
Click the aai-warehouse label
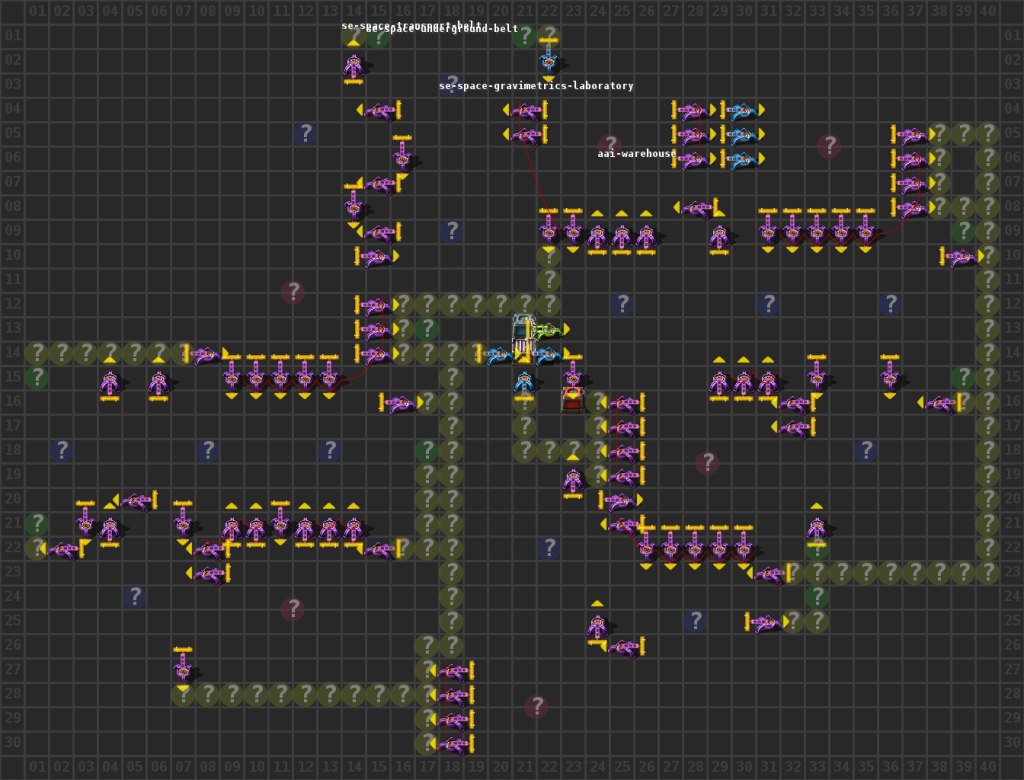coord(637,154)
